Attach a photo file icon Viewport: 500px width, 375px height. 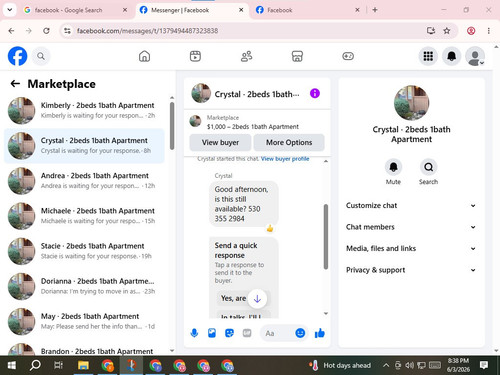pos(212,333)
